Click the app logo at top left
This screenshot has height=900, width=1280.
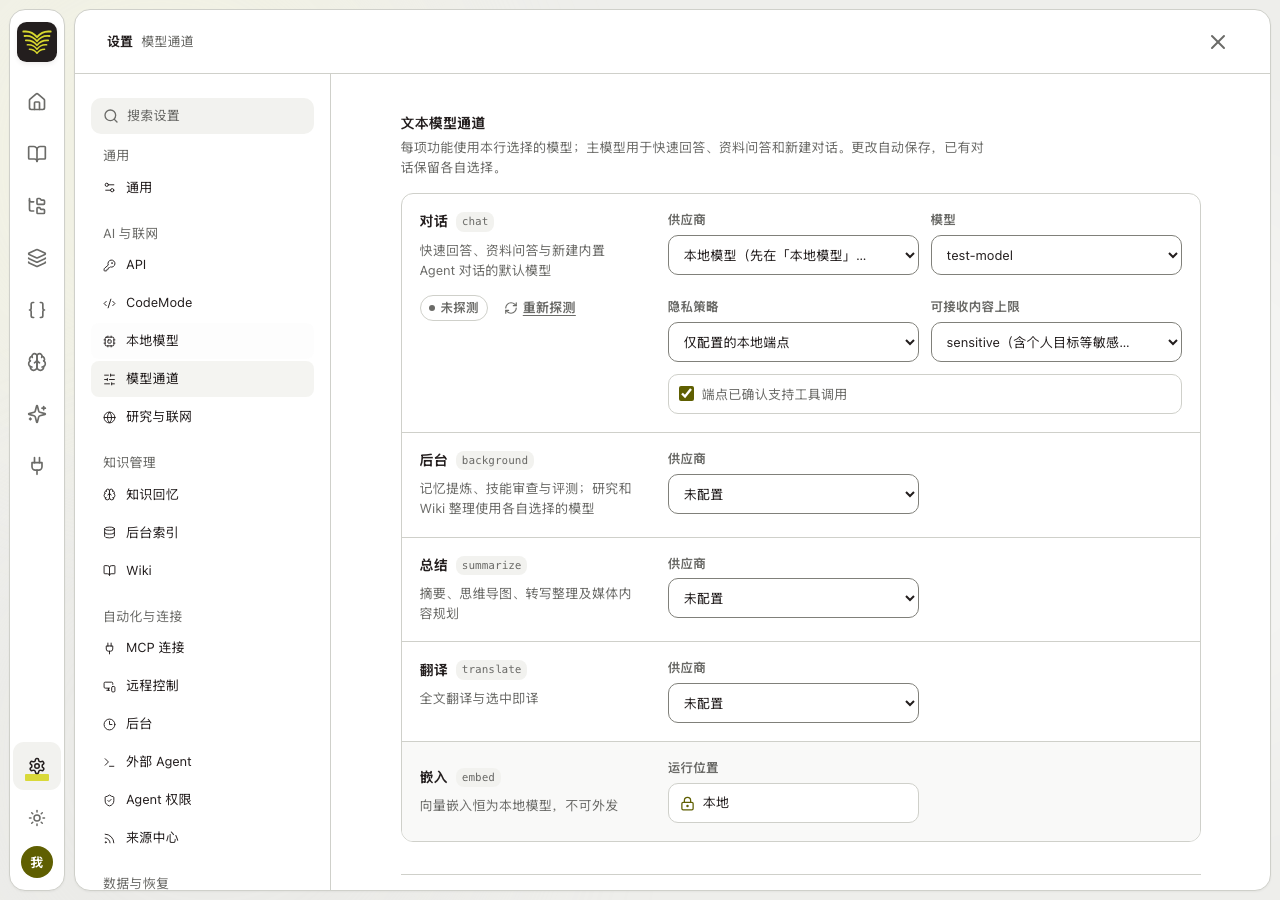(x=37, y=42)
